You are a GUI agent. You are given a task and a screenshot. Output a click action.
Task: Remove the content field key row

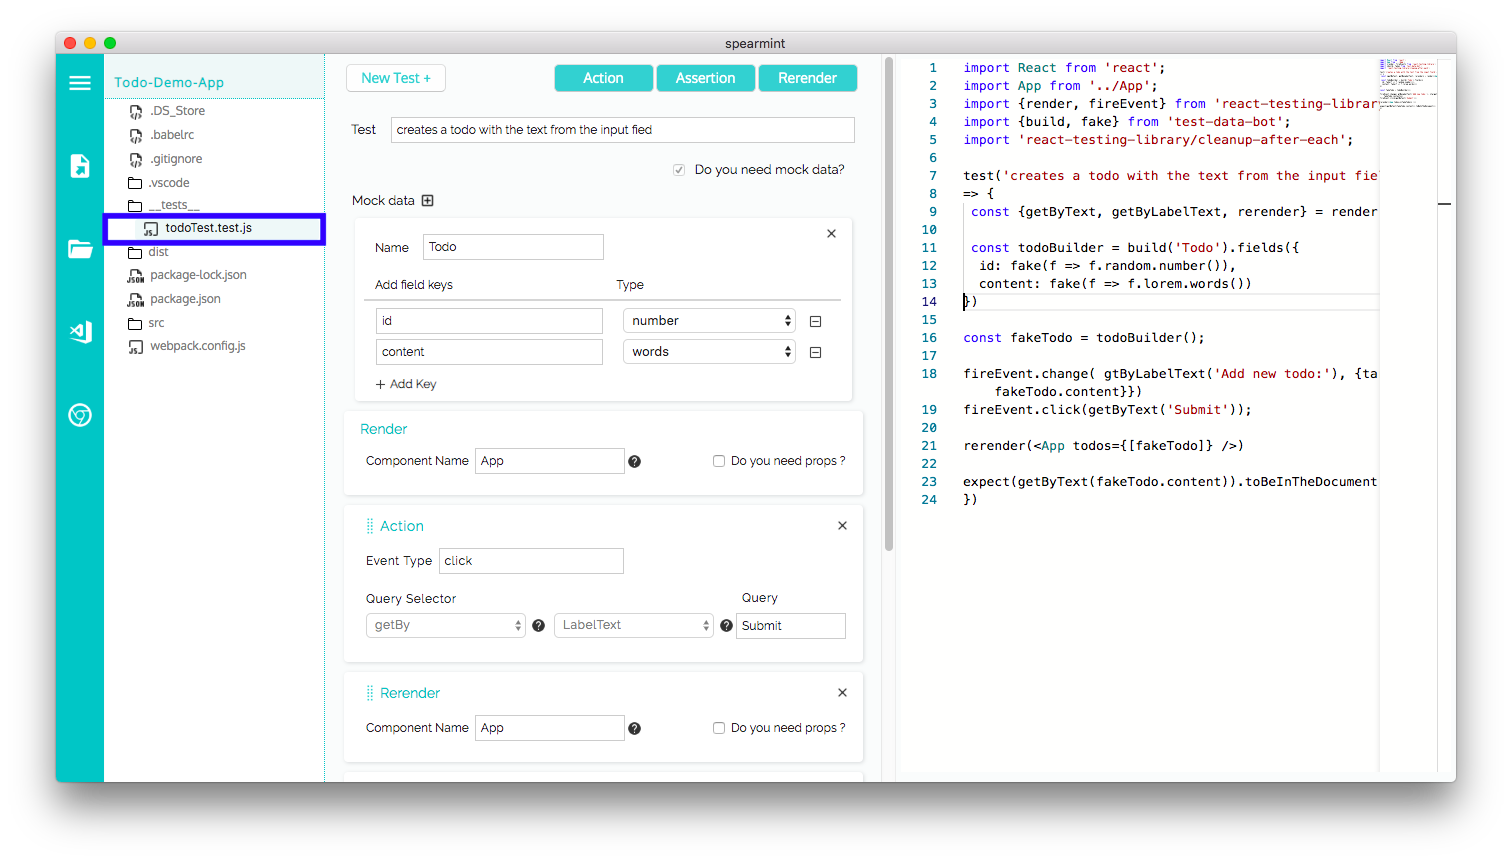816,352
